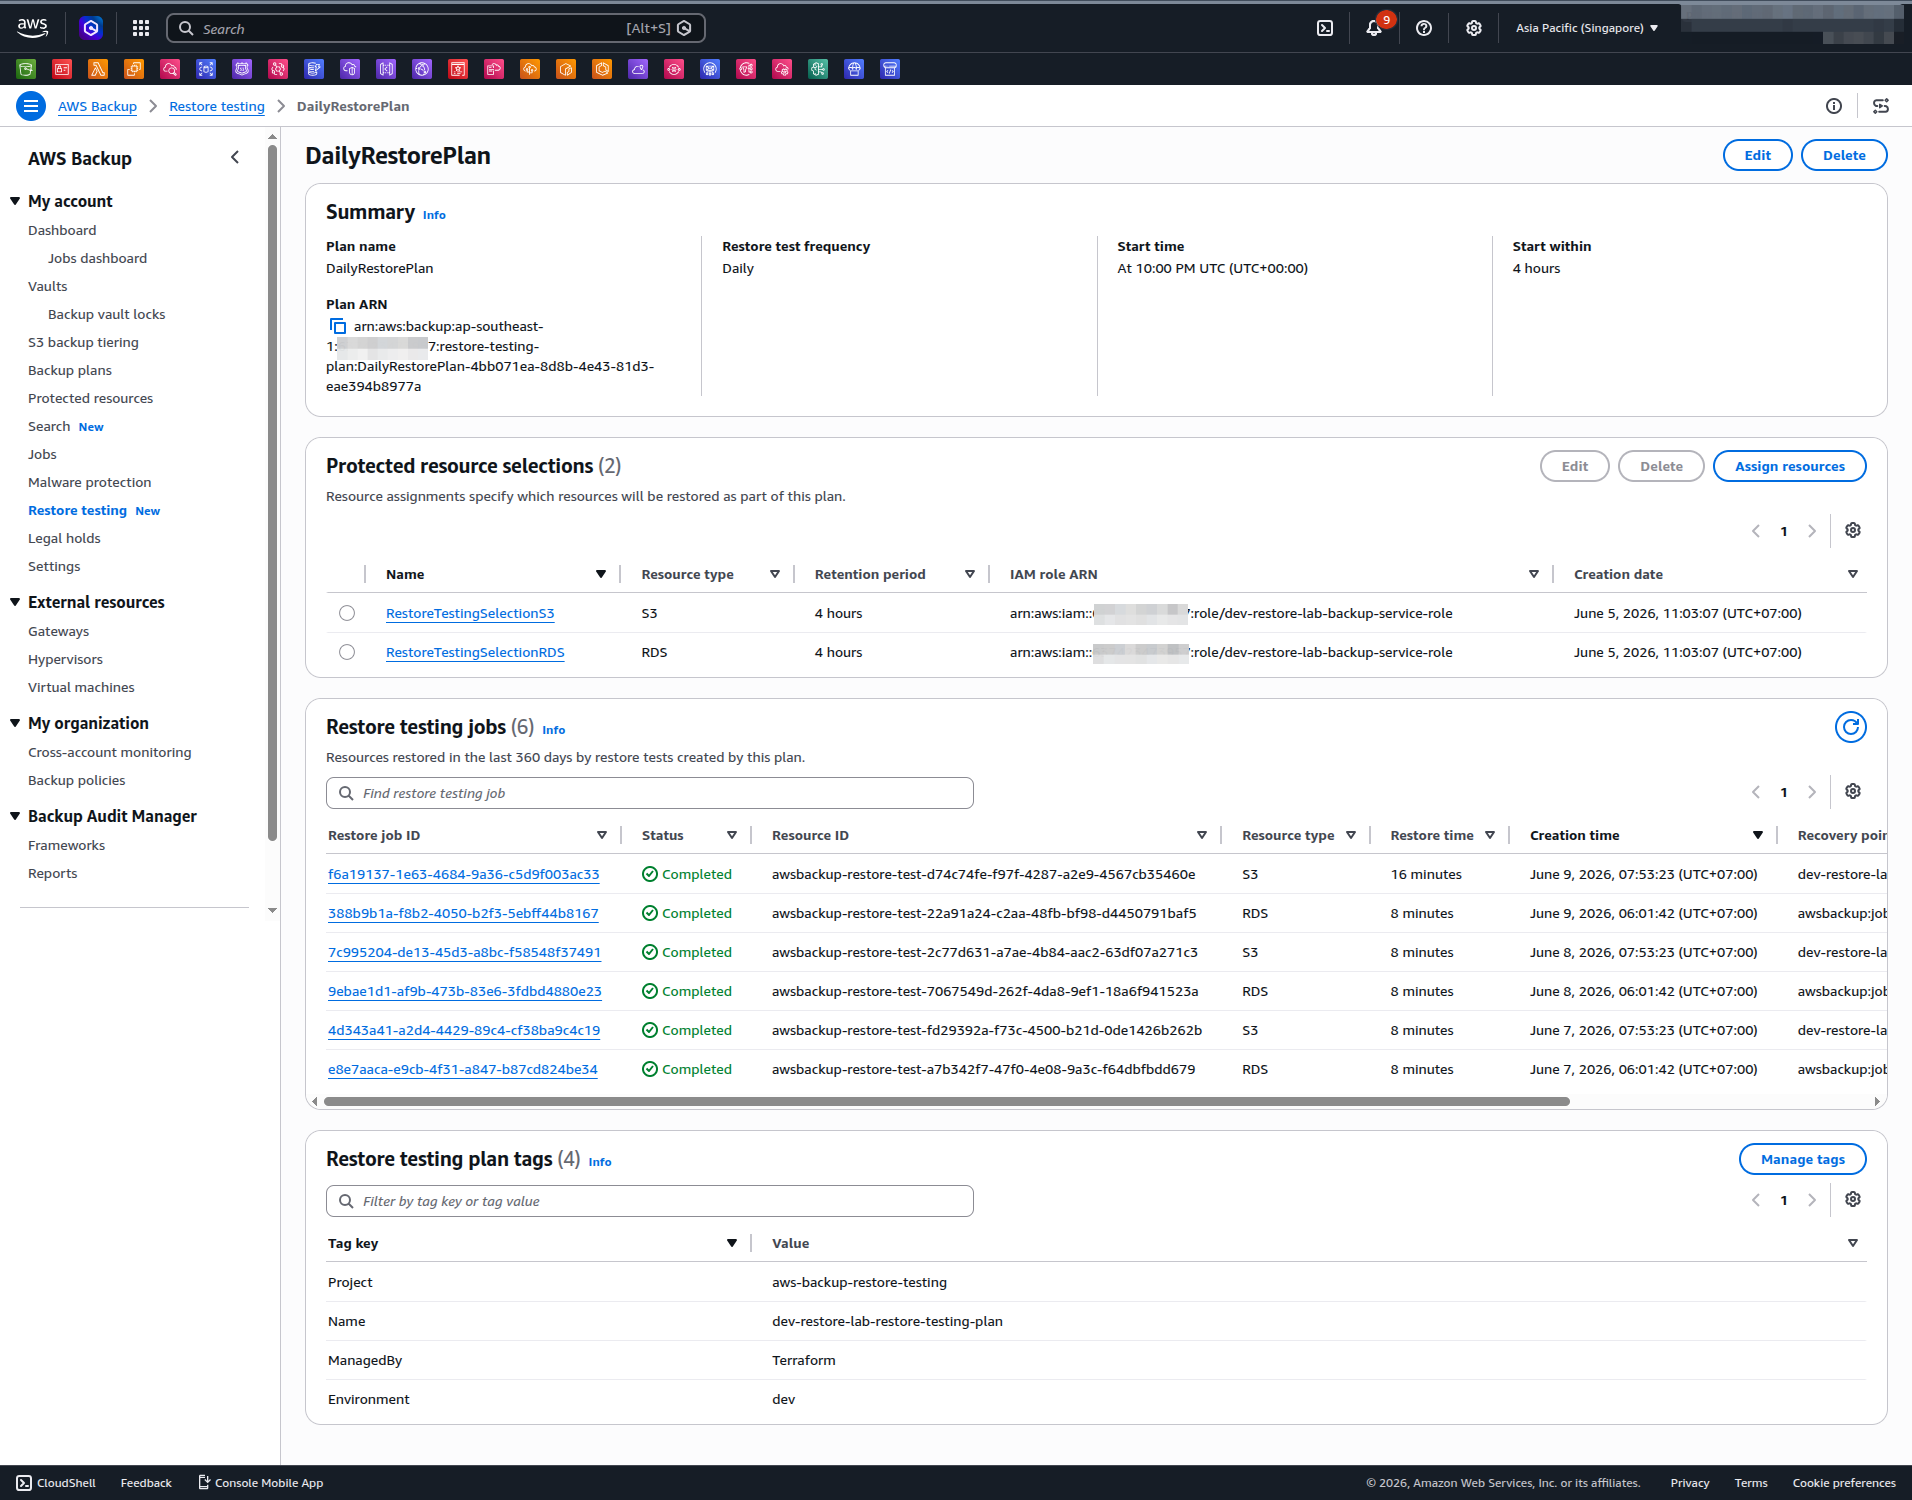The image size is (1912, 1500).
Task: Open the services grid menu
Action: (141, 28)
